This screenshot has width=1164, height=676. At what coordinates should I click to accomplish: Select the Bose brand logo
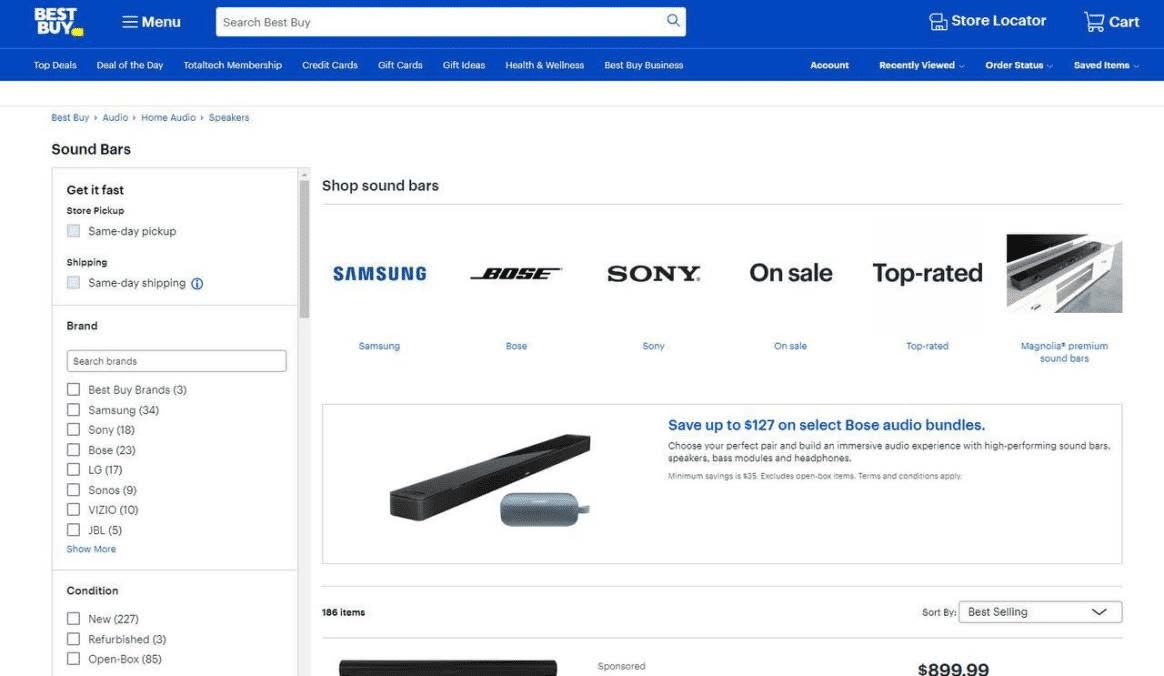point(516,273)
